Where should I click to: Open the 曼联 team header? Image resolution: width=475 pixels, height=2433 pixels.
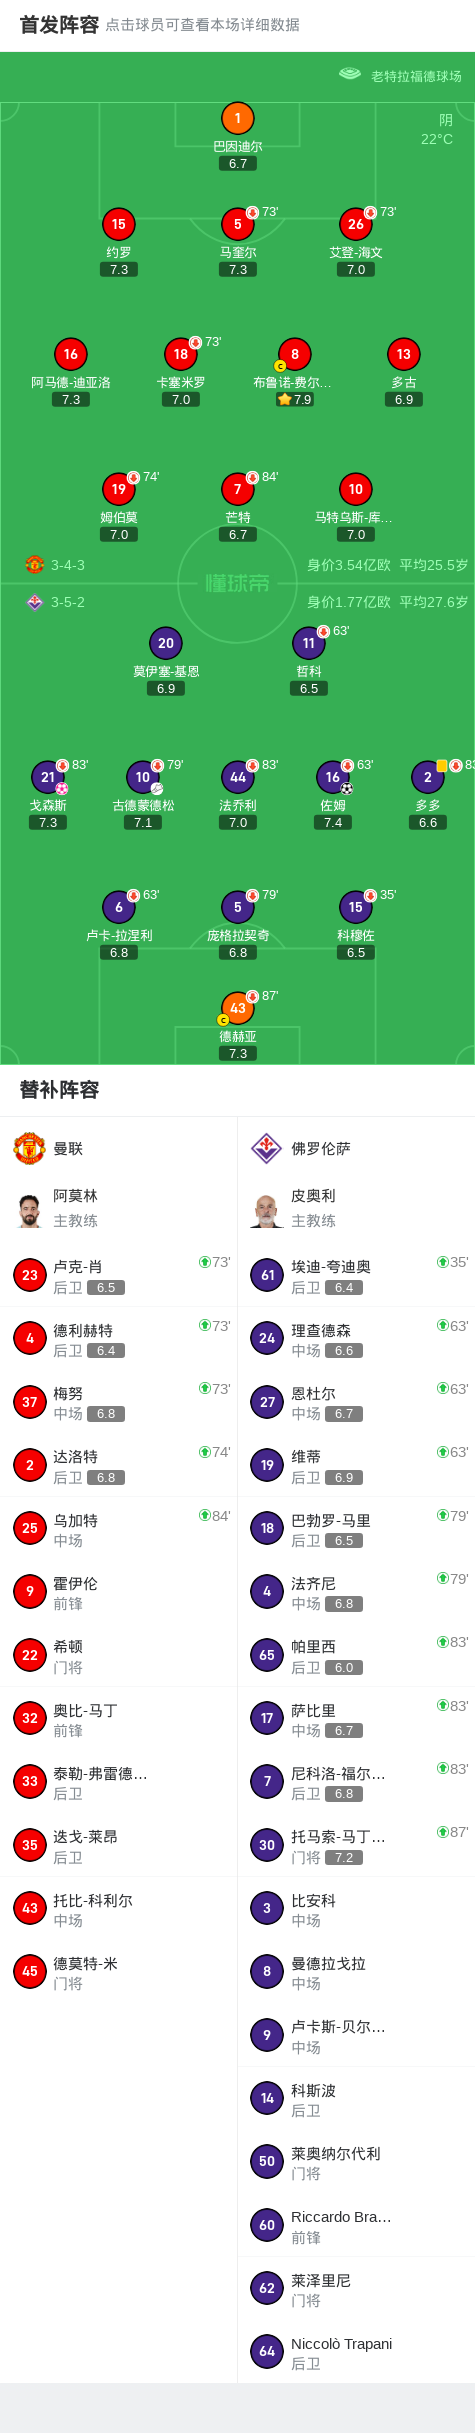coord(119,1149)
